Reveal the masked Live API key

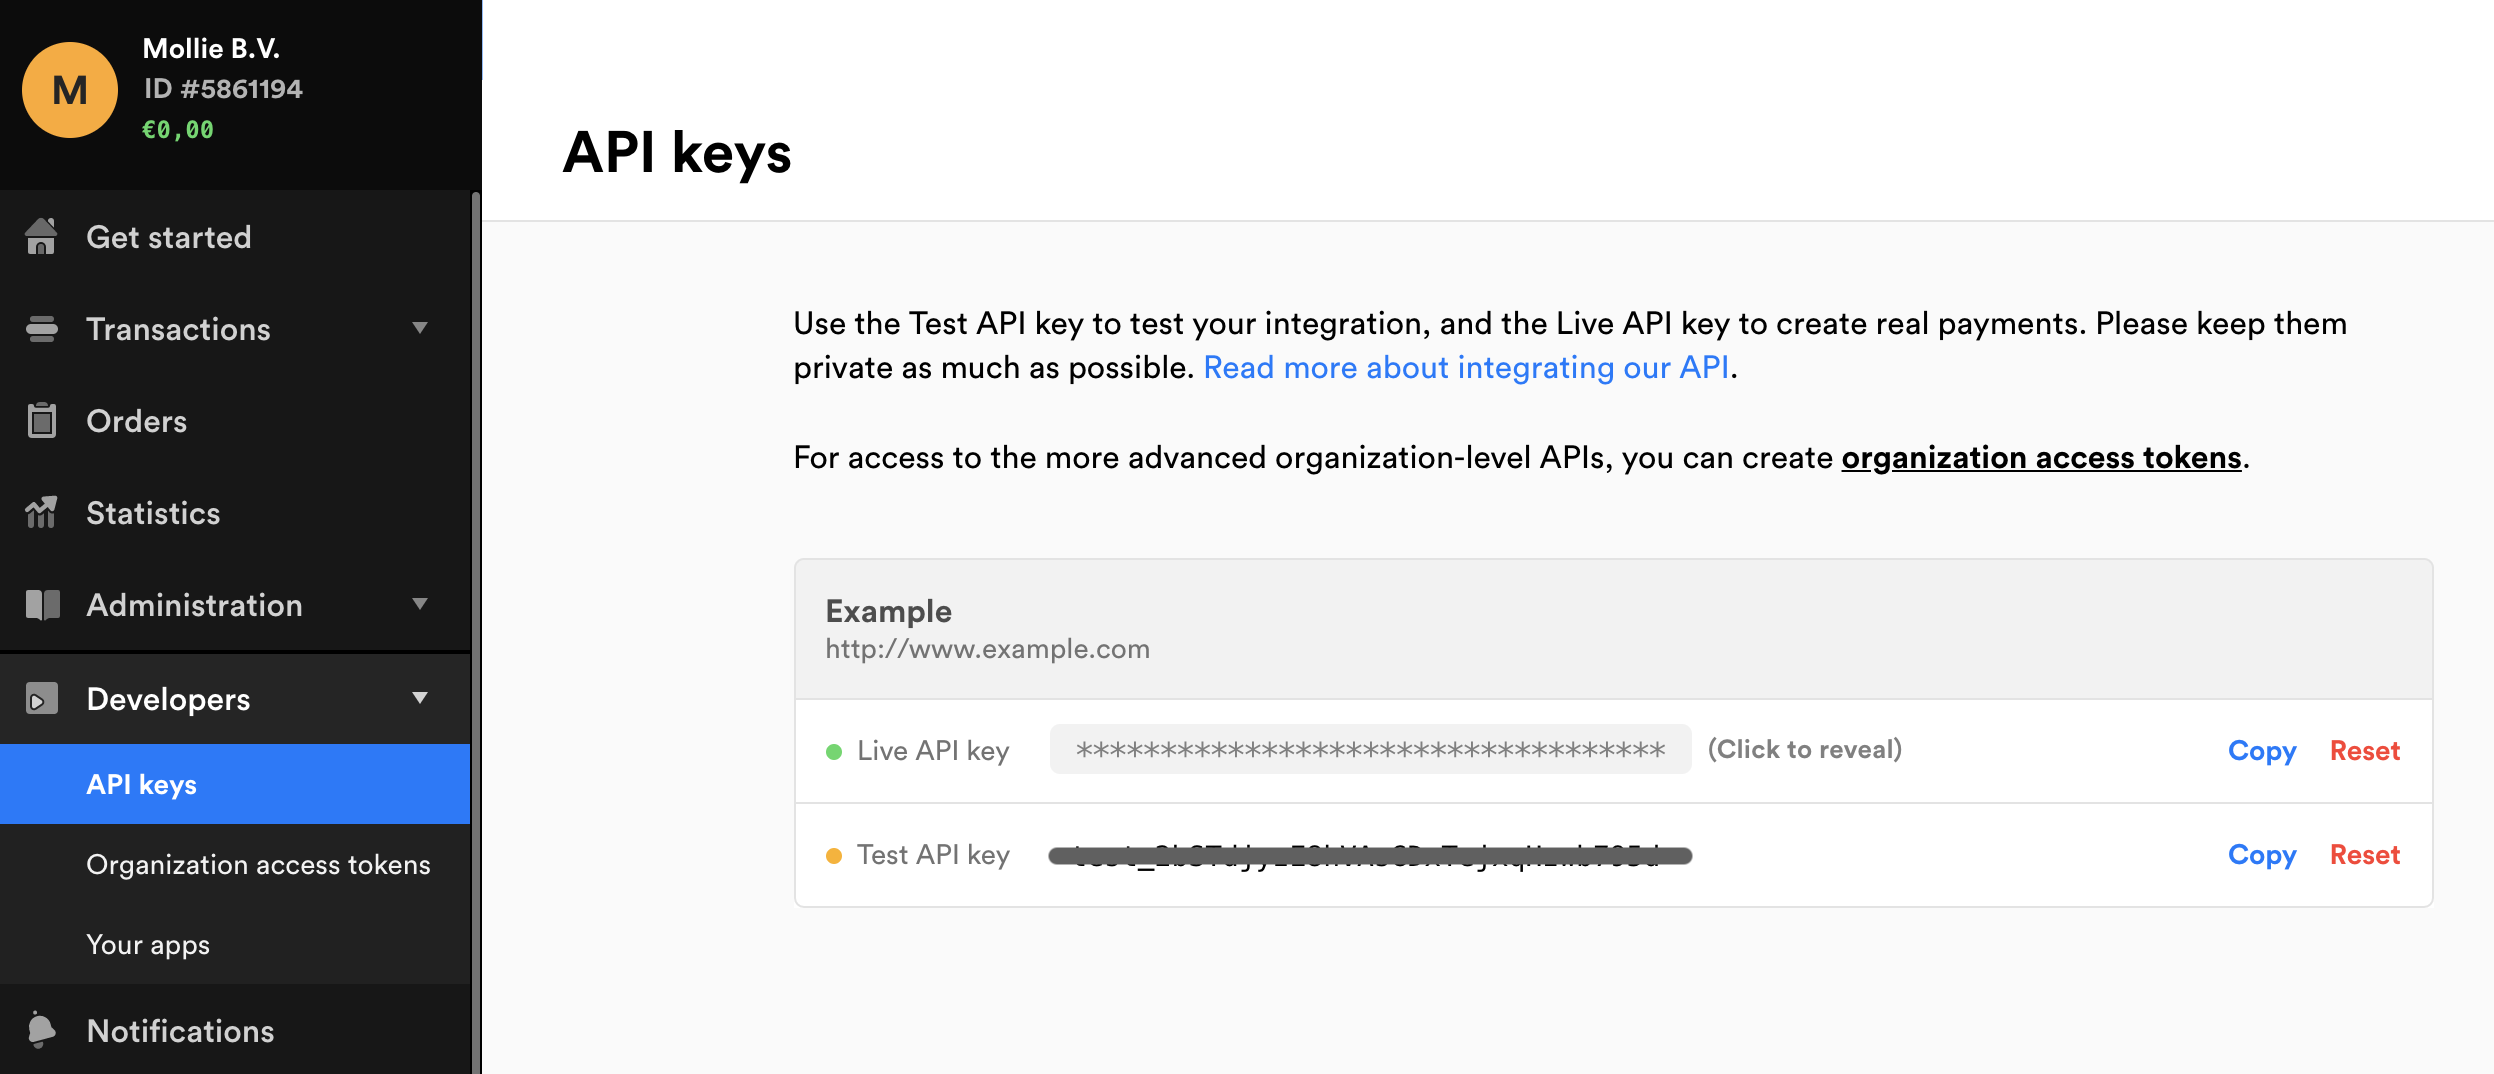[1370, 749]
